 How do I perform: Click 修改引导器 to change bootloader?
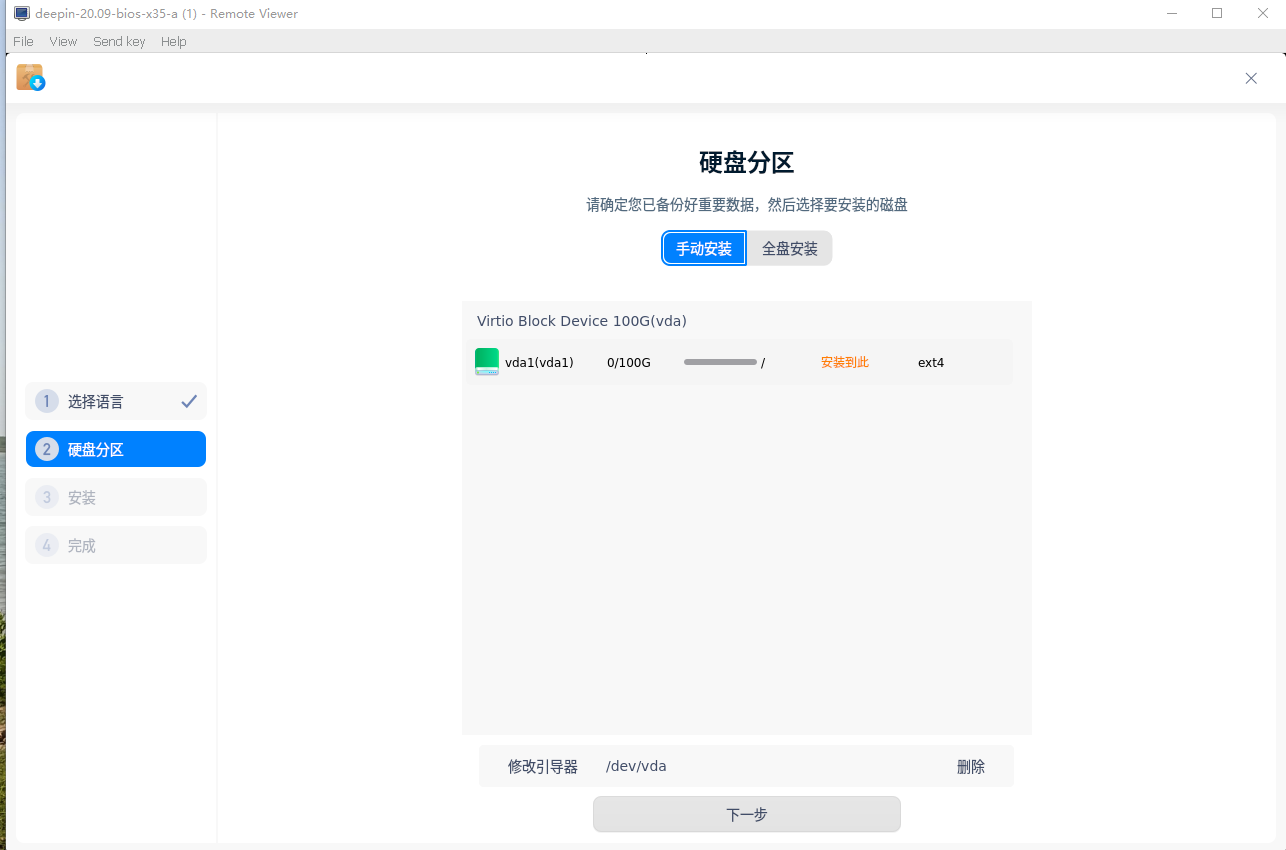(x=542, y=767)
